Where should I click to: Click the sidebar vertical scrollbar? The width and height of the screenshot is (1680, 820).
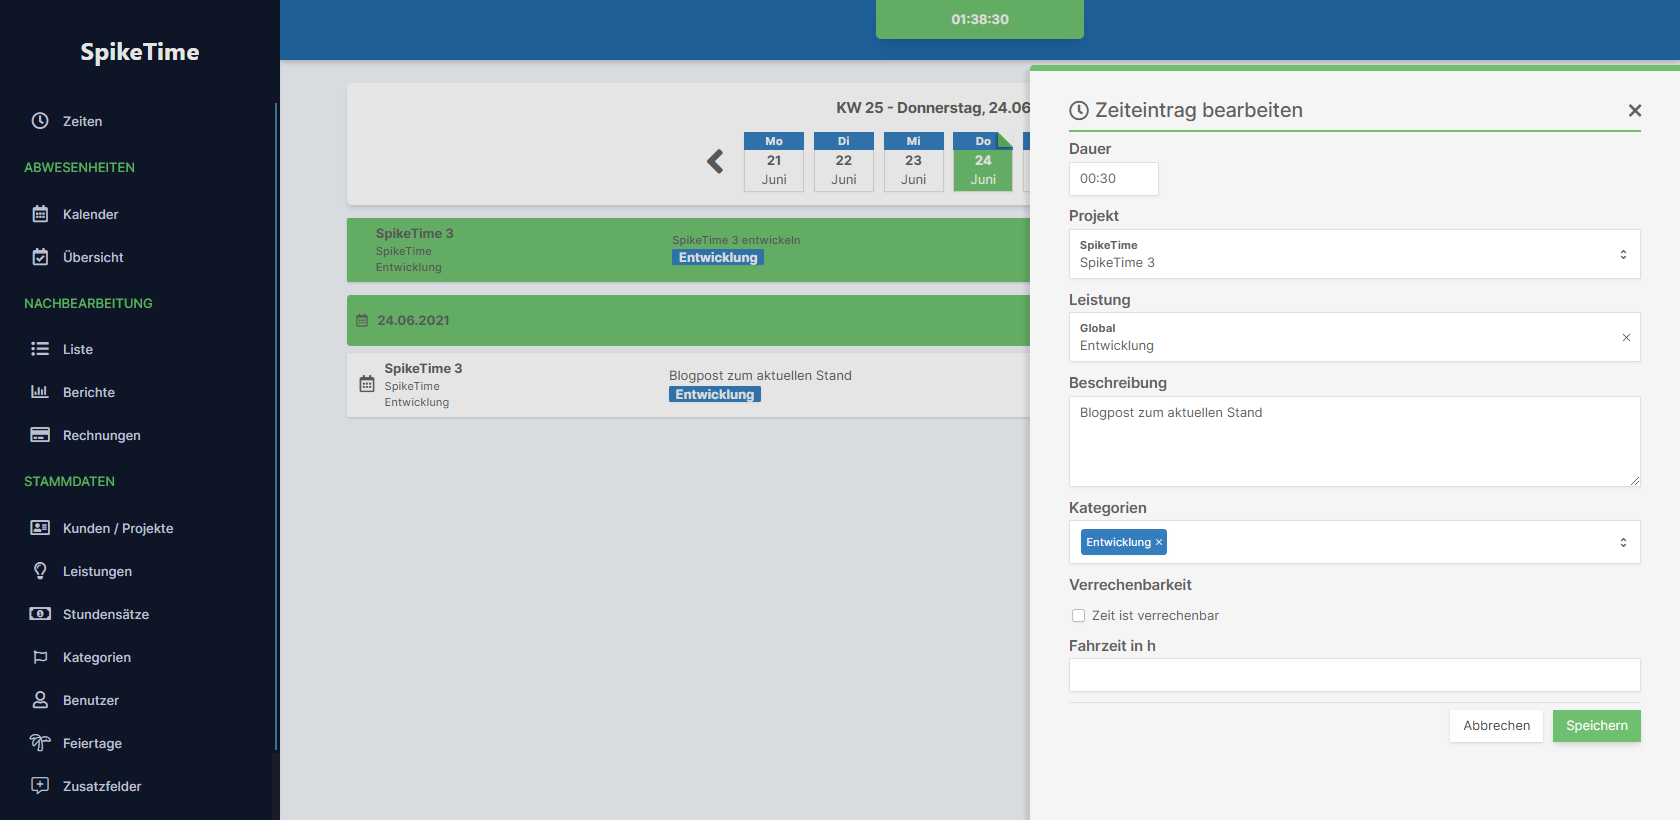[x=276, y=425]
